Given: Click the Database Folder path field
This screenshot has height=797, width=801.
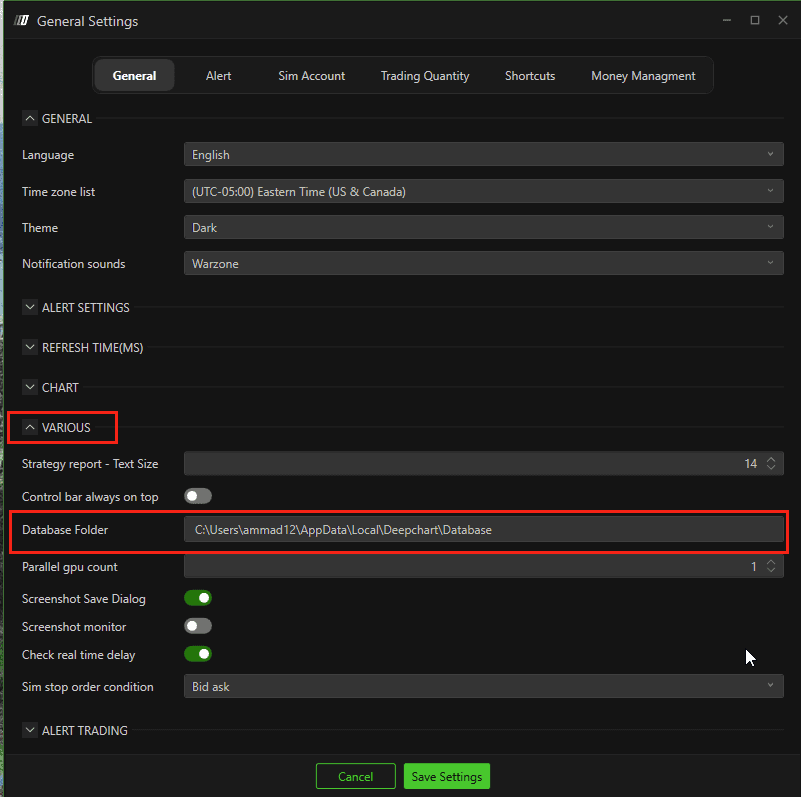Looking at the screenshot, I should [483, 530].
